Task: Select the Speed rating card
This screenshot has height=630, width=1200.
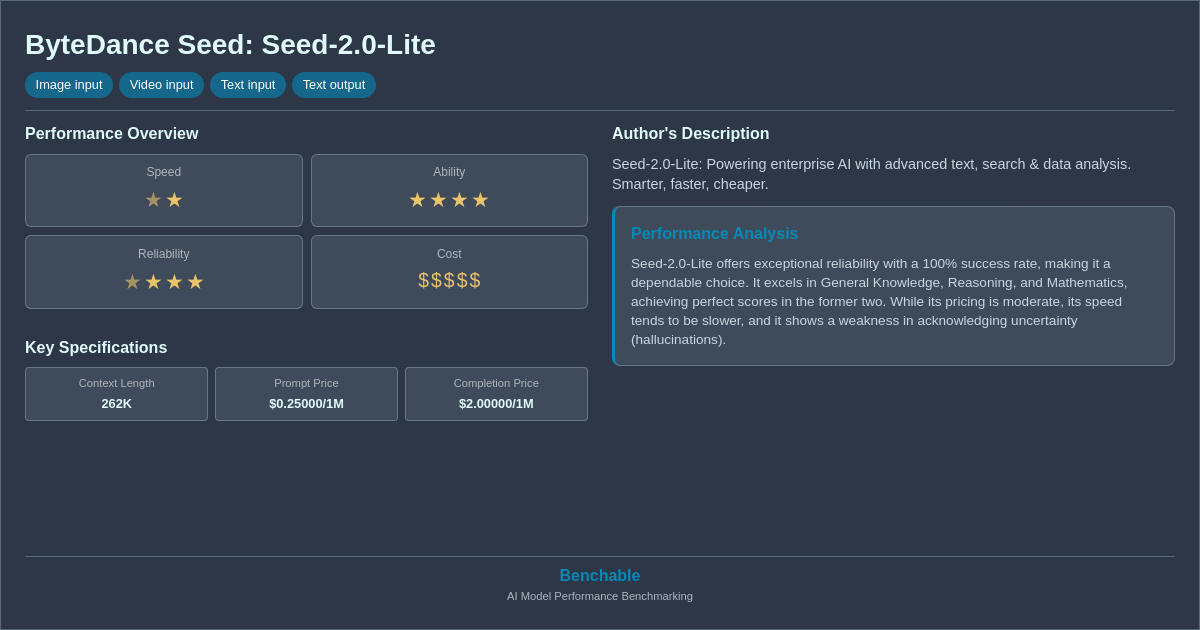Action: pos(164,190)
